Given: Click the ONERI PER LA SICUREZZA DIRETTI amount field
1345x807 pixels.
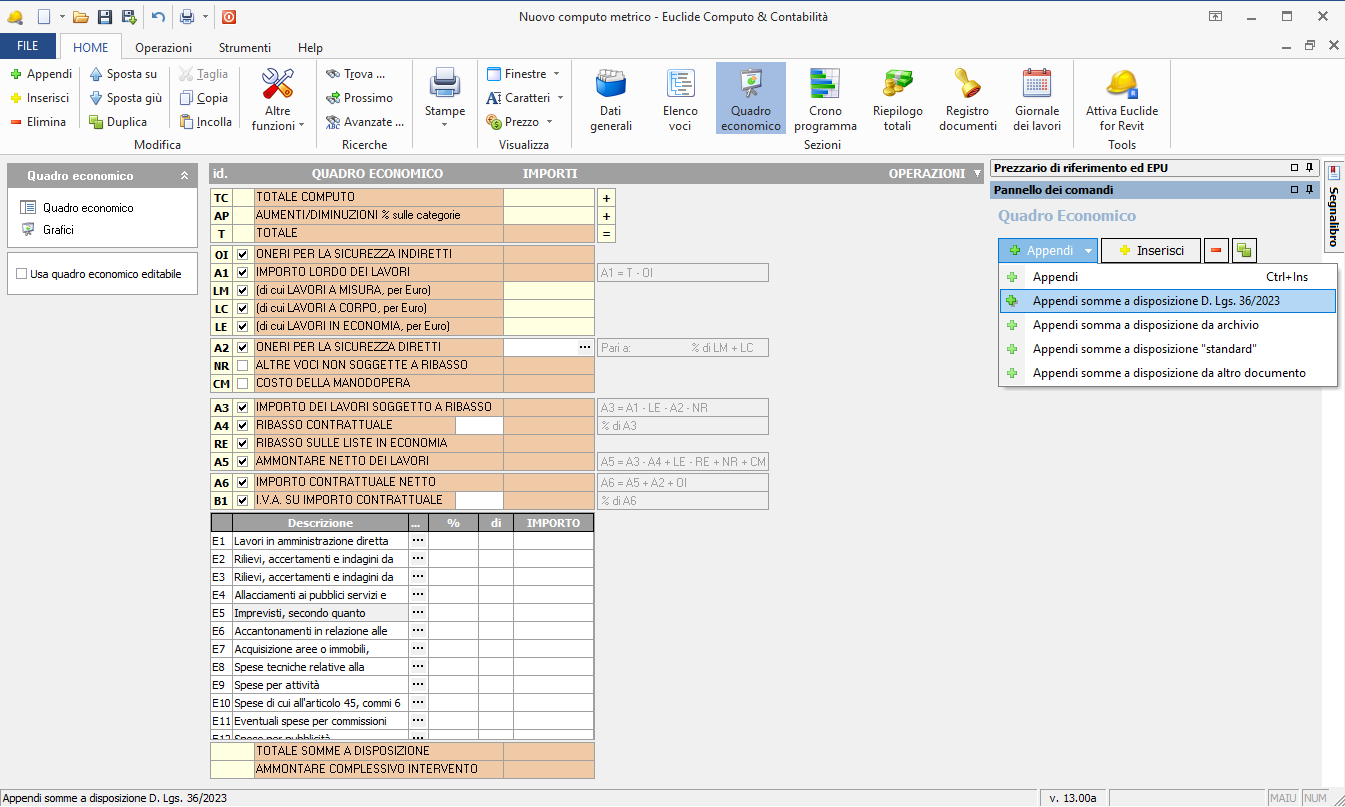Looking at the screenshot, I should [539, 347].
